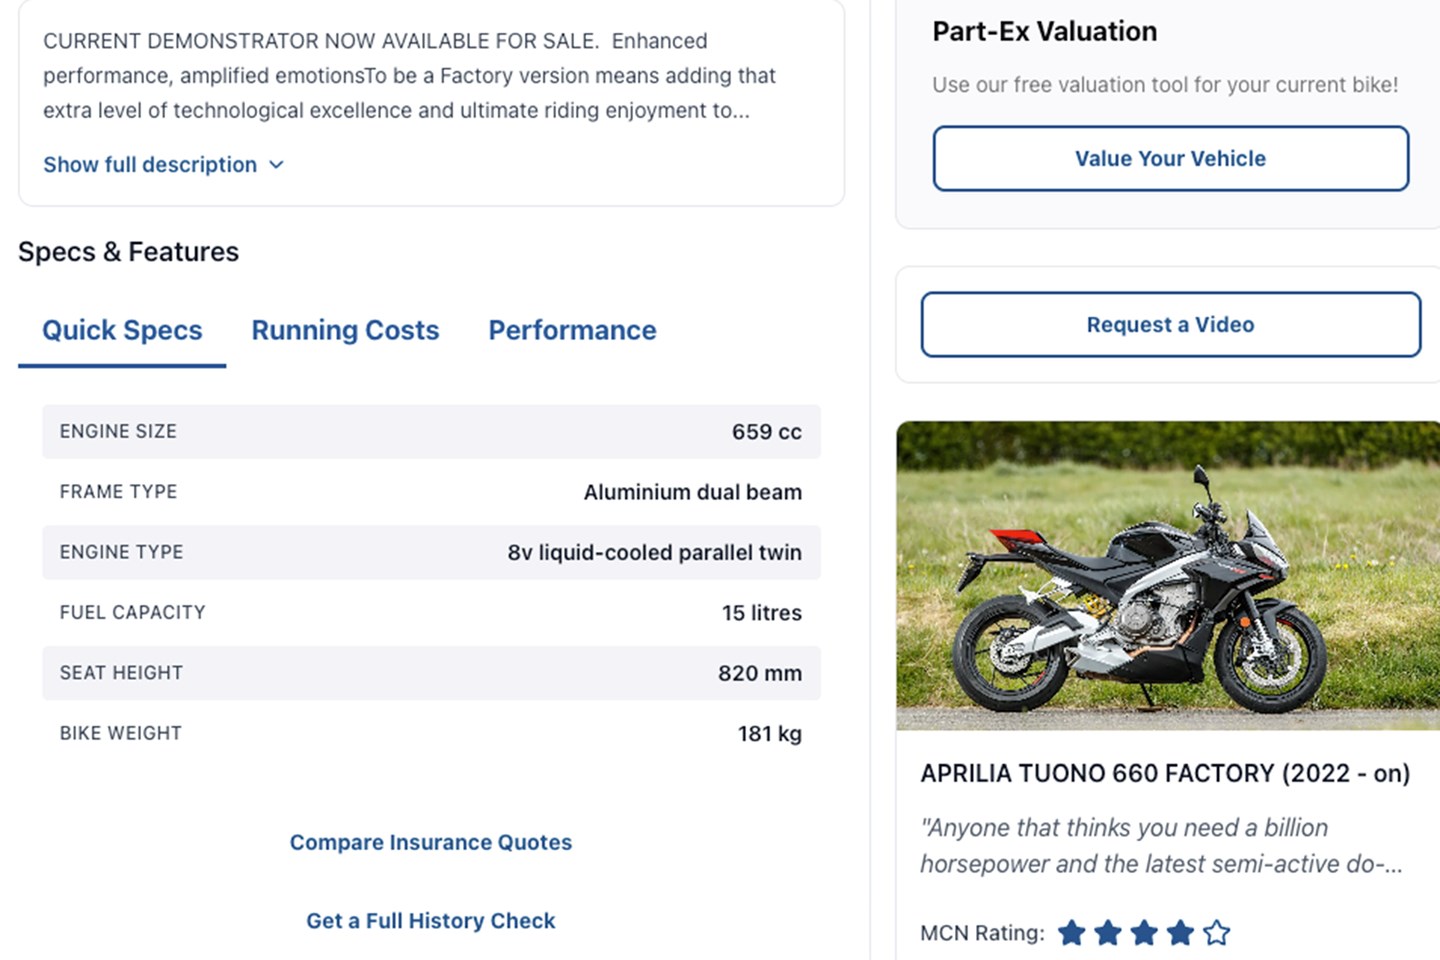Viewport: 1440px width, 960px height.
Task: Select the Engine Size spec row
Action: 431,432
